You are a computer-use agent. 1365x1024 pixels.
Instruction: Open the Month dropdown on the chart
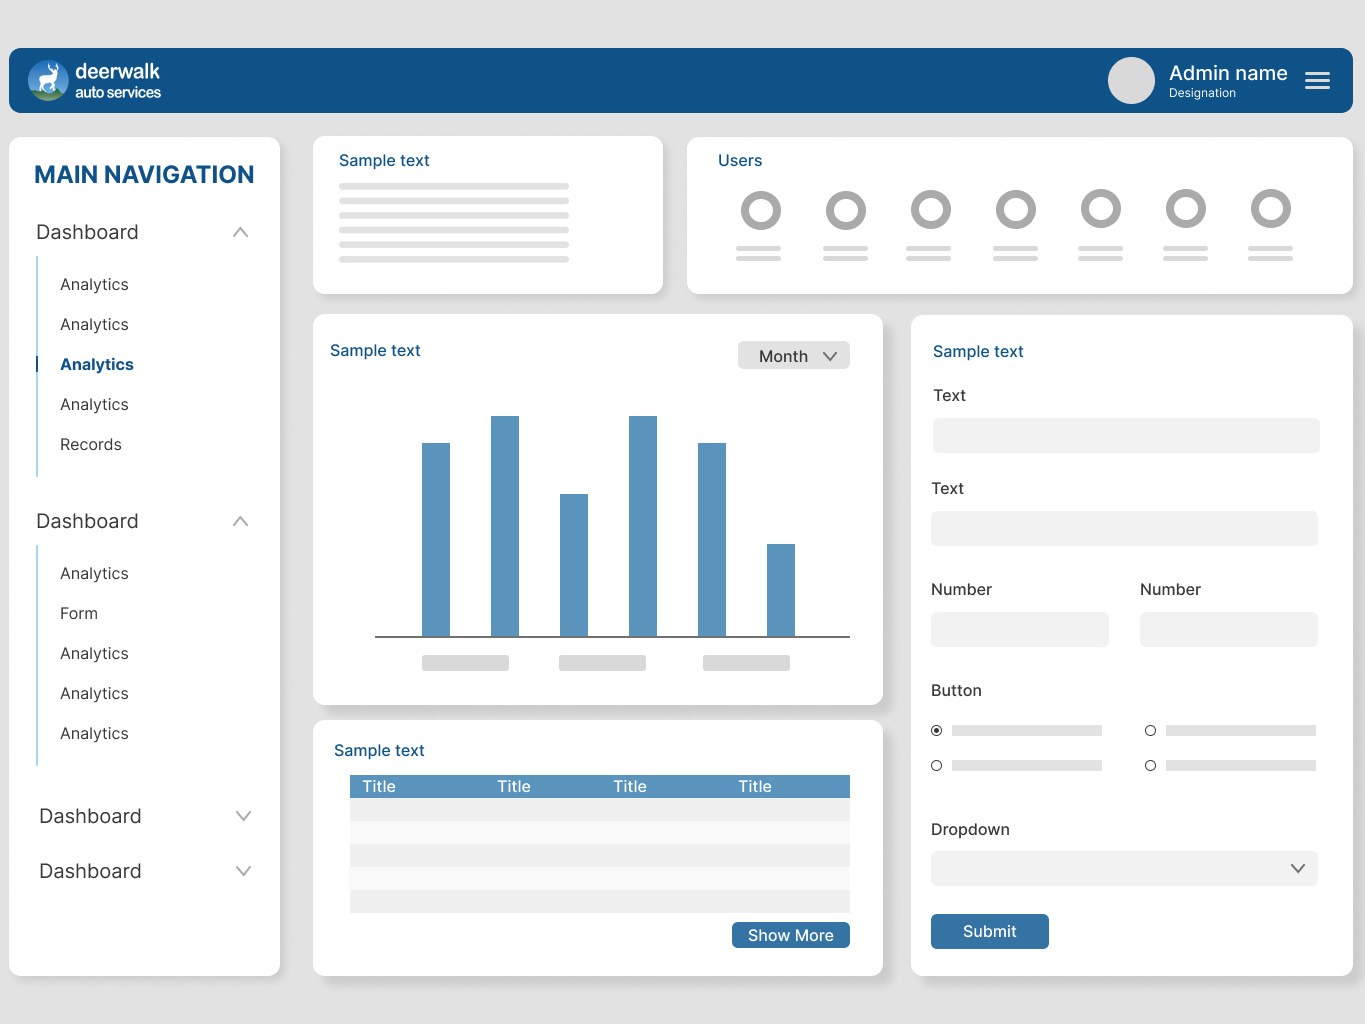[x=794, y=355]
